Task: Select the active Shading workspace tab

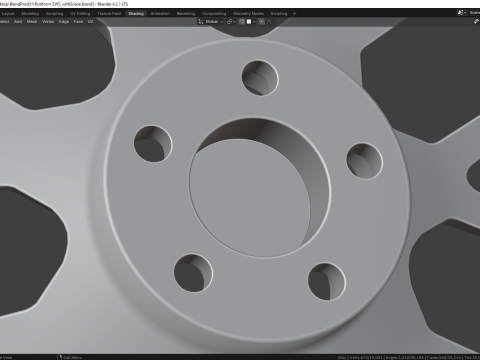Action: point(136,14)
